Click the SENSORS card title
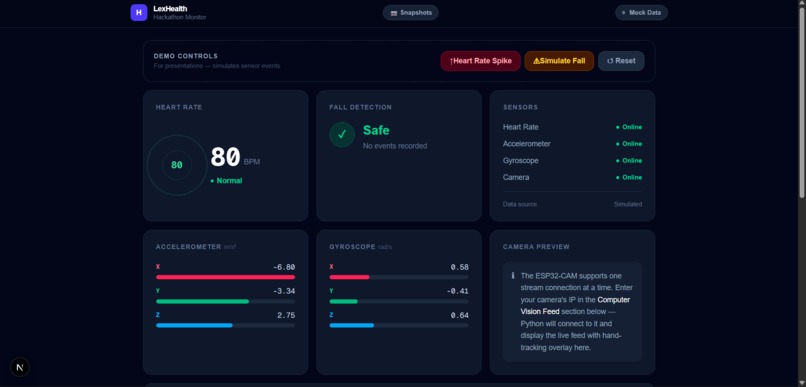806x387 pixels. click(x=520, y=107)
